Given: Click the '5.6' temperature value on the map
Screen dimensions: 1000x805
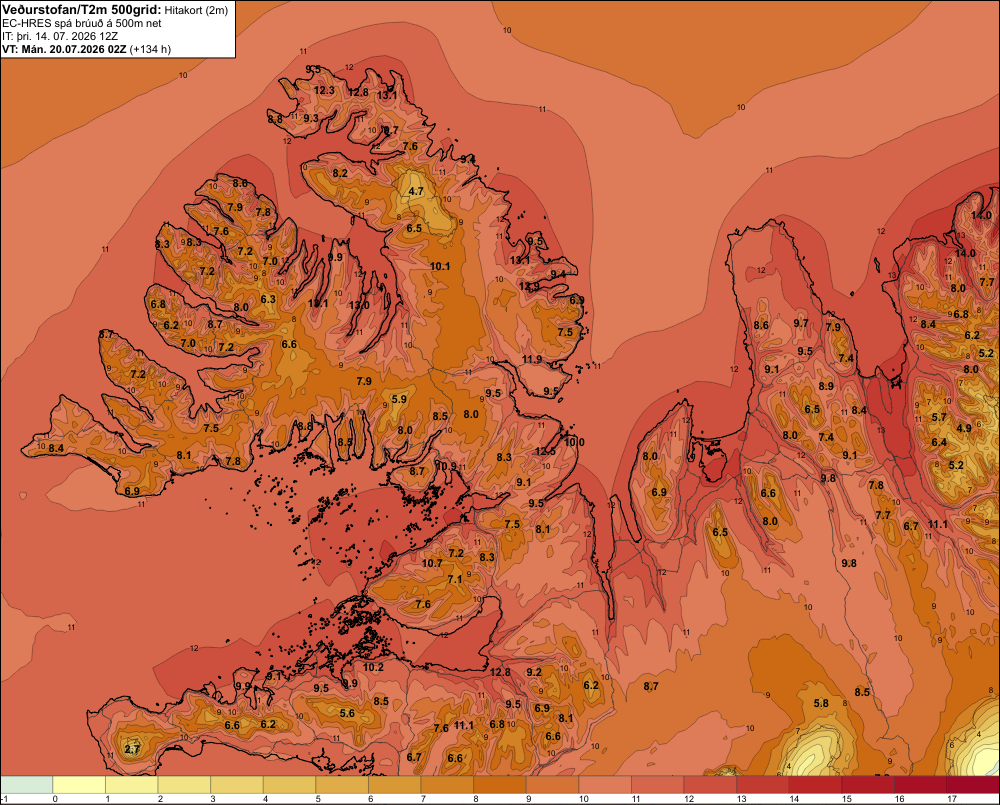Looking at the screenshot, I should (347, 713).
